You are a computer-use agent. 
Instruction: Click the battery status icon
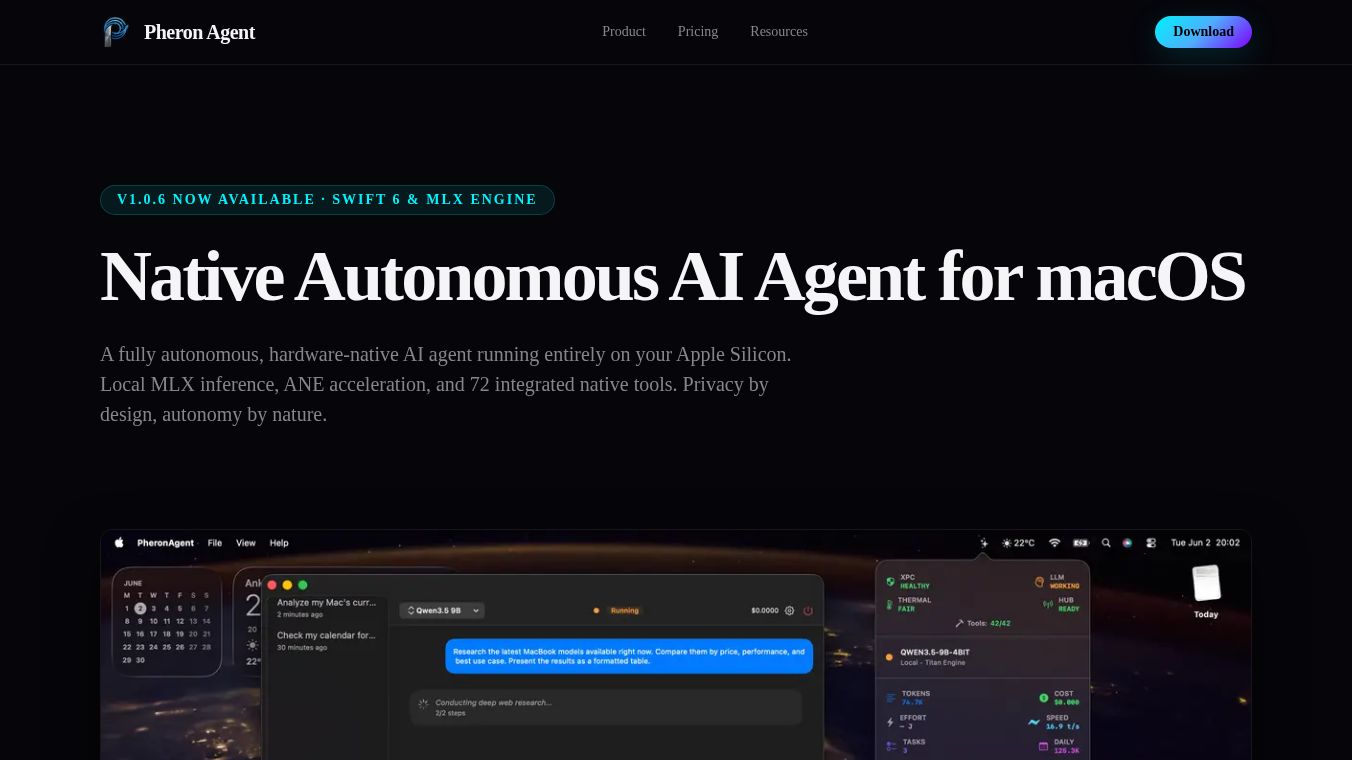[1080, 543]
